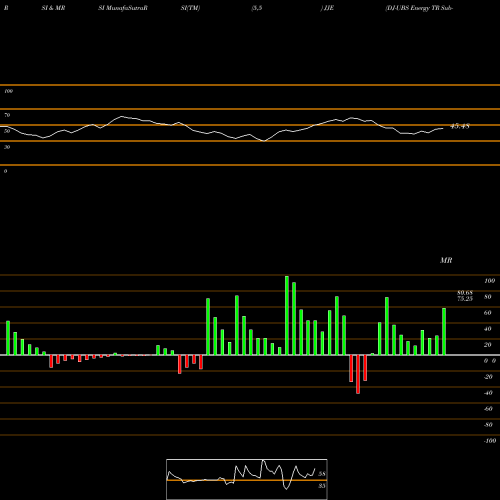The width and height of the screenshot is (500, 500).
Task: Click the MR value 75.25
Action: pos(465,299)
